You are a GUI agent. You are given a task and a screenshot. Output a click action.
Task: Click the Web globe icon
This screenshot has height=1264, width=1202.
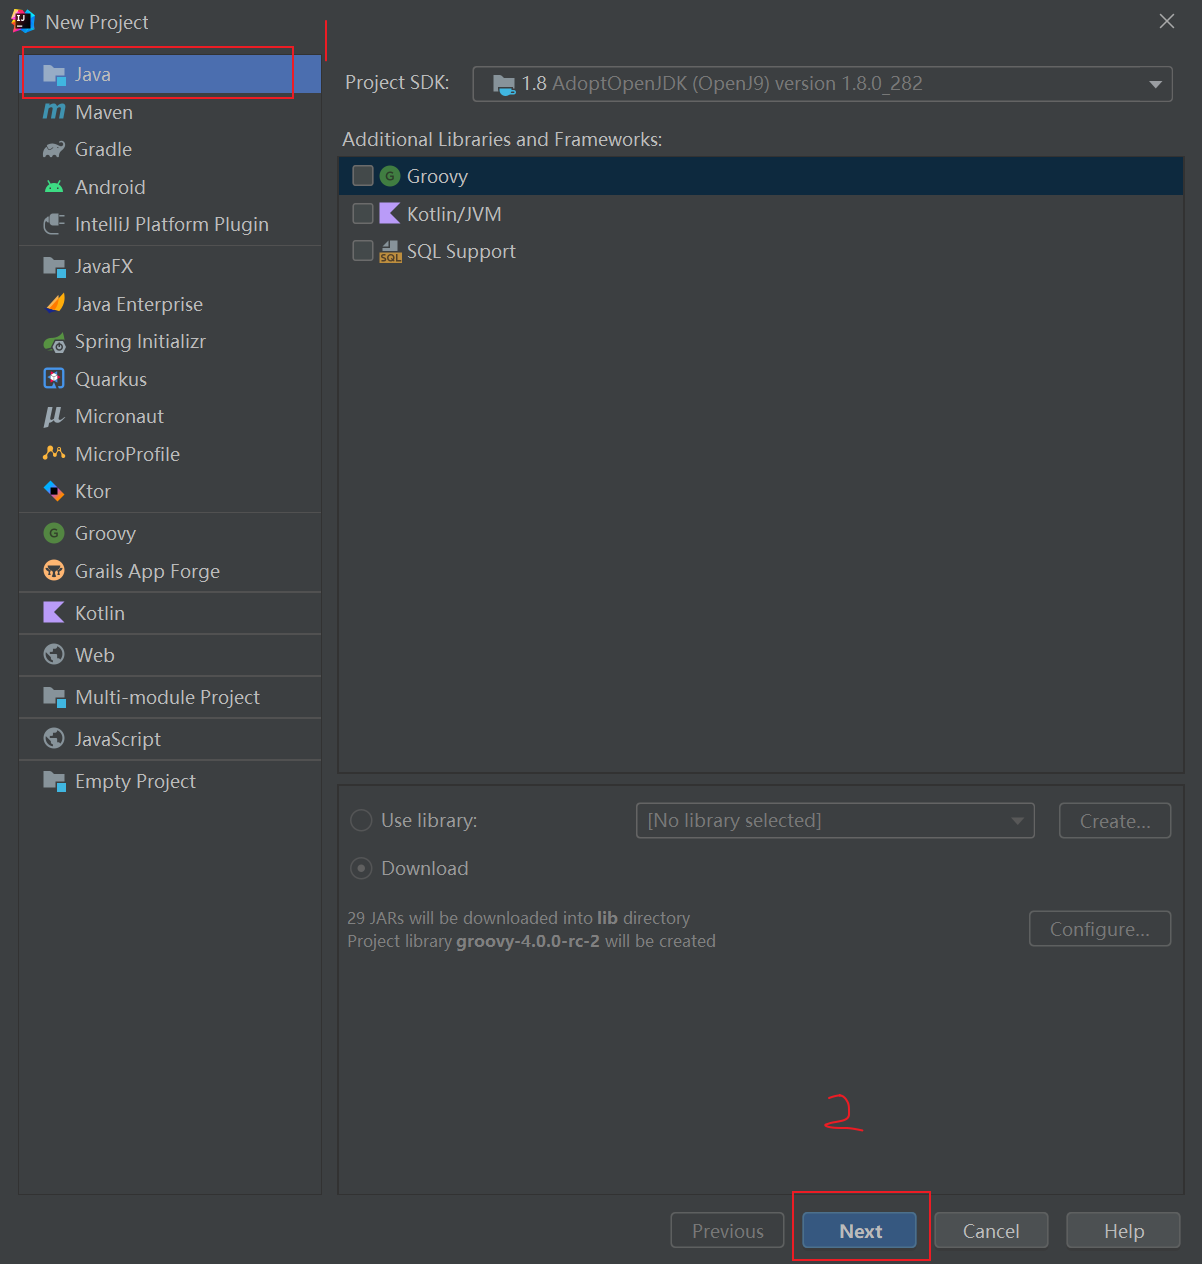[54, 655]
